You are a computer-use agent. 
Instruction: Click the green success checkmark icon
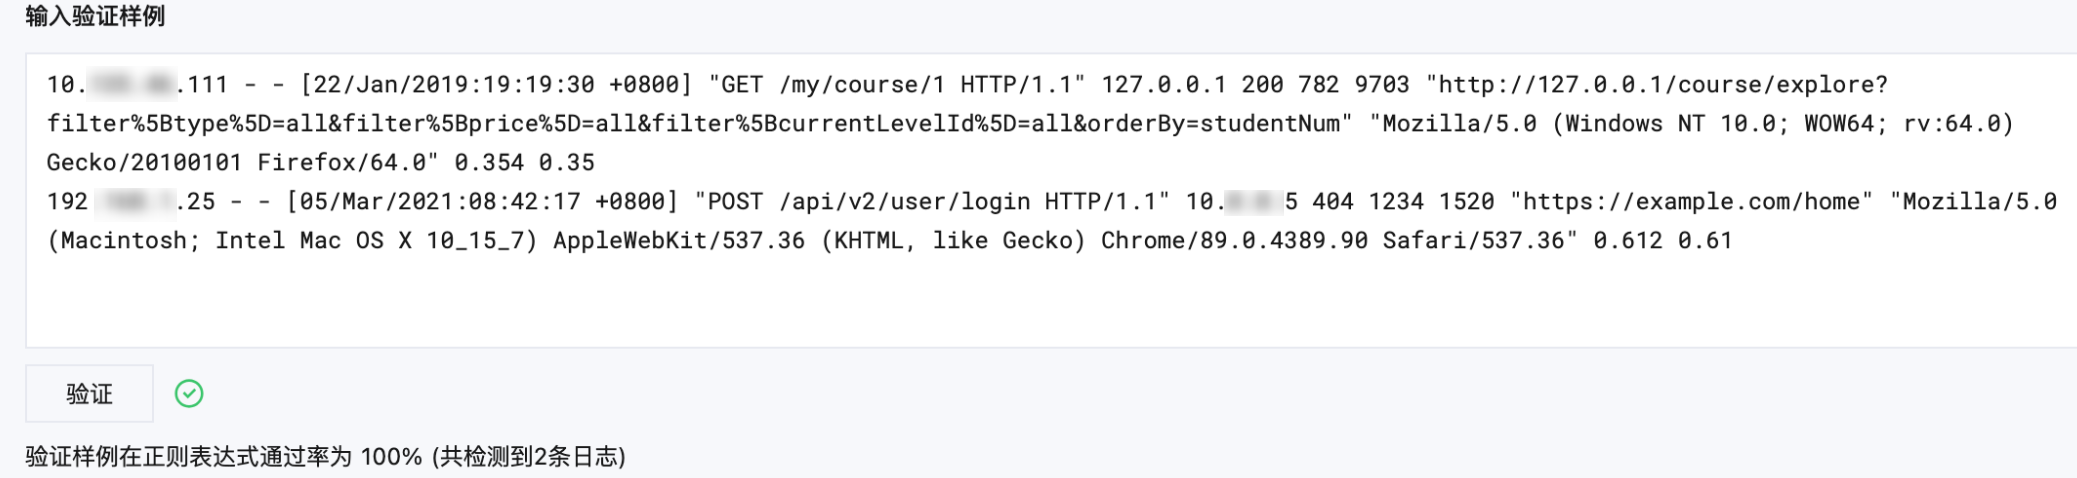click(189, 394)
